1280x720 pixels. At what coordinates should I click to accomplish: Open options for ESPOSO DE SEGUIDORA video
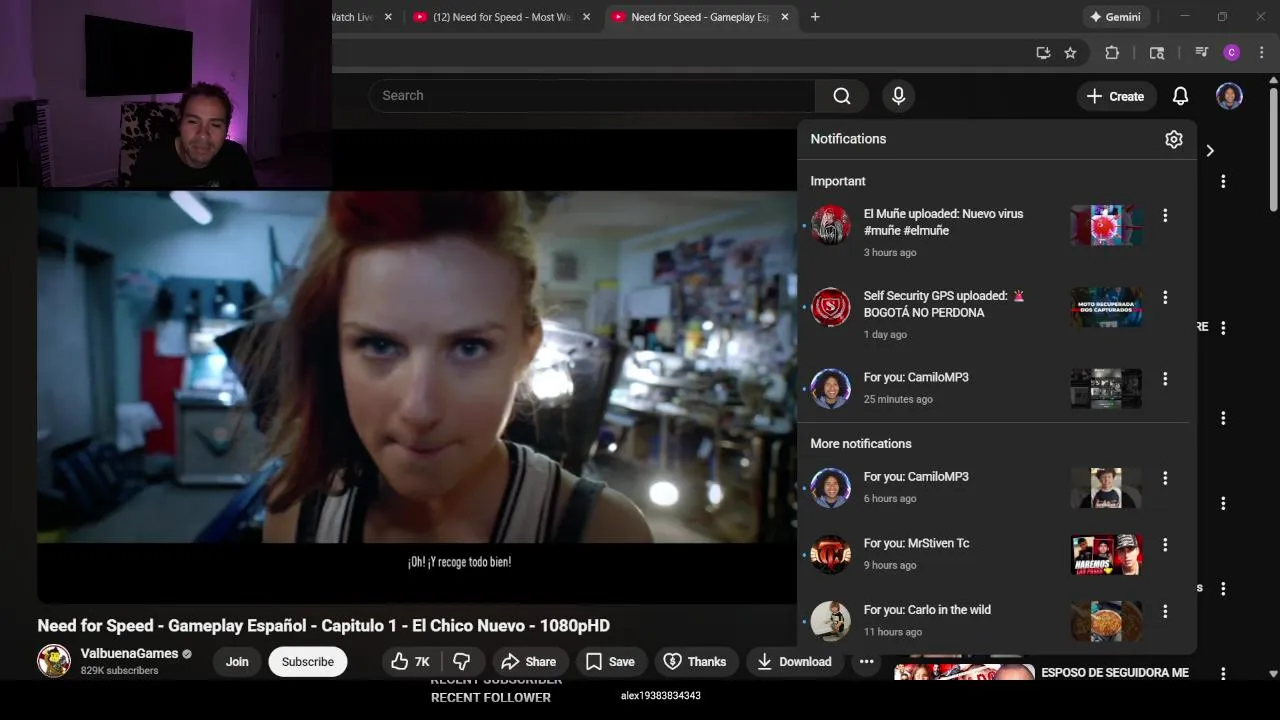pyautogui.click(x=1223, y=674)
